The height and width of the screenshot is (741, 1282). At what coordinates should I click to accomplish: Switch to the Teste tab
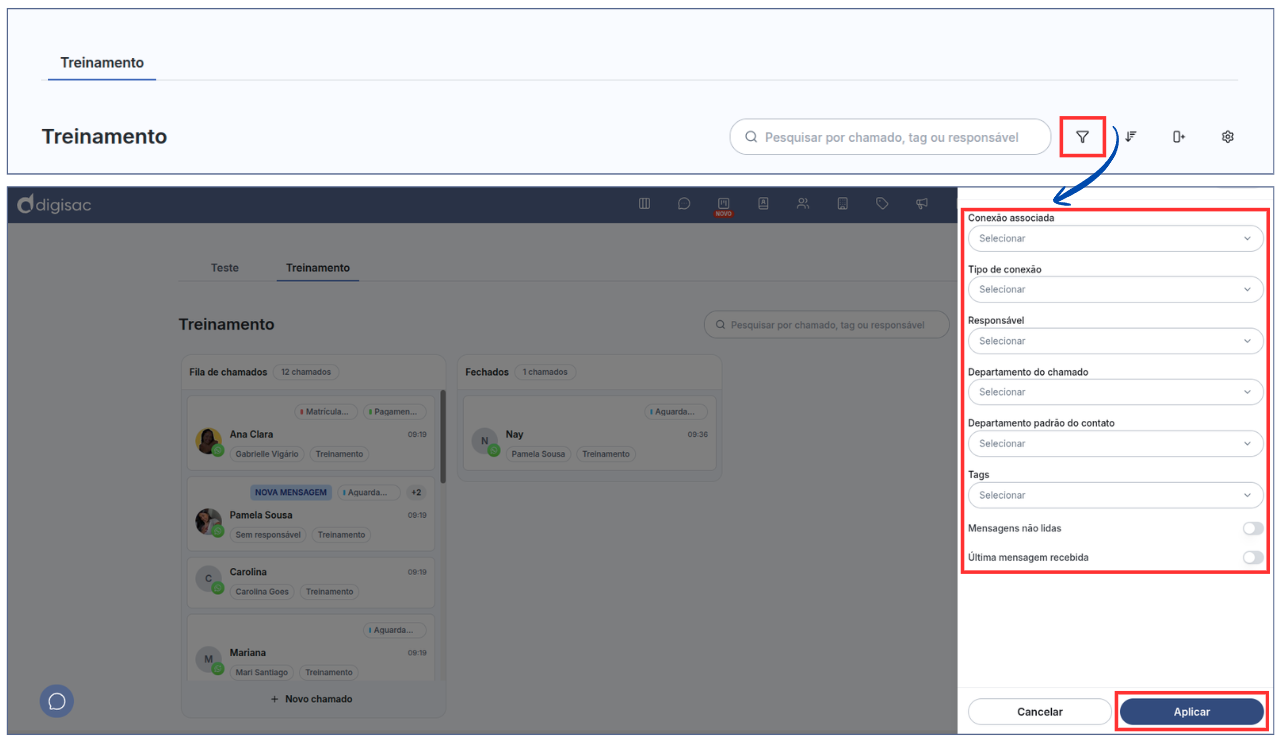(x=225, y=268)
